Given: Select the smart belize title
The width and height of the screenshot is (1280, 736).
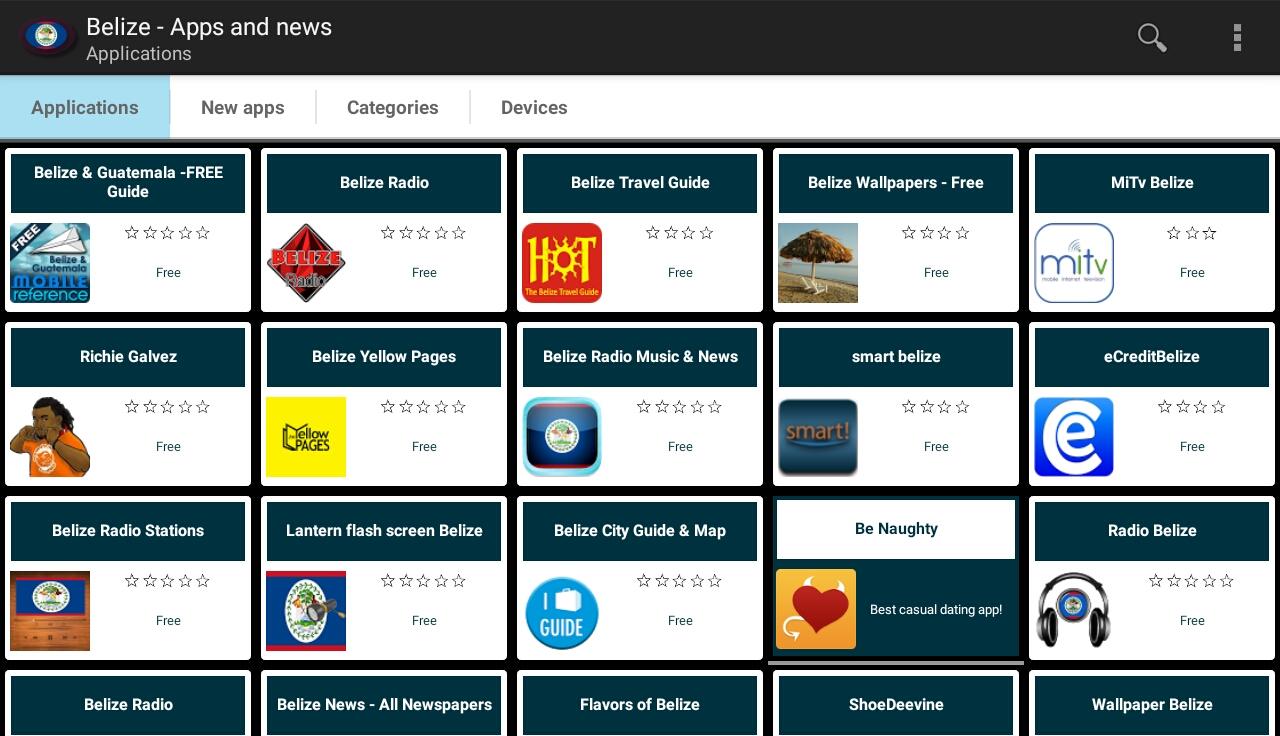Looking at the screenshot, I should 896,356.
